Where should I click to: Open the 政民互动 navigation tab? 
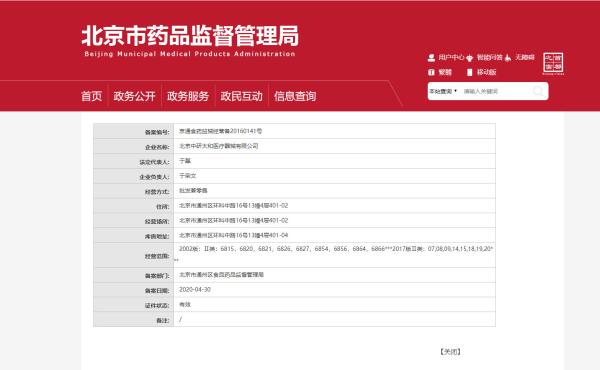pyautogui.click(x=241, y=96)
